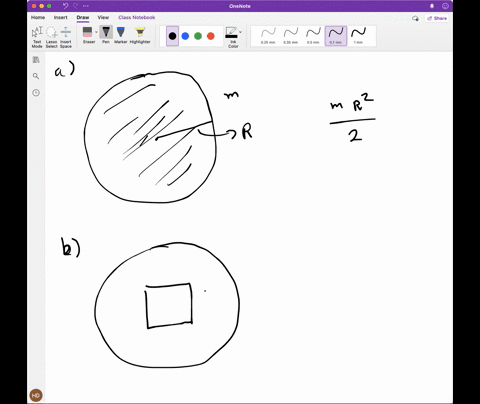Select the Text Mode tool

point(37,37)
